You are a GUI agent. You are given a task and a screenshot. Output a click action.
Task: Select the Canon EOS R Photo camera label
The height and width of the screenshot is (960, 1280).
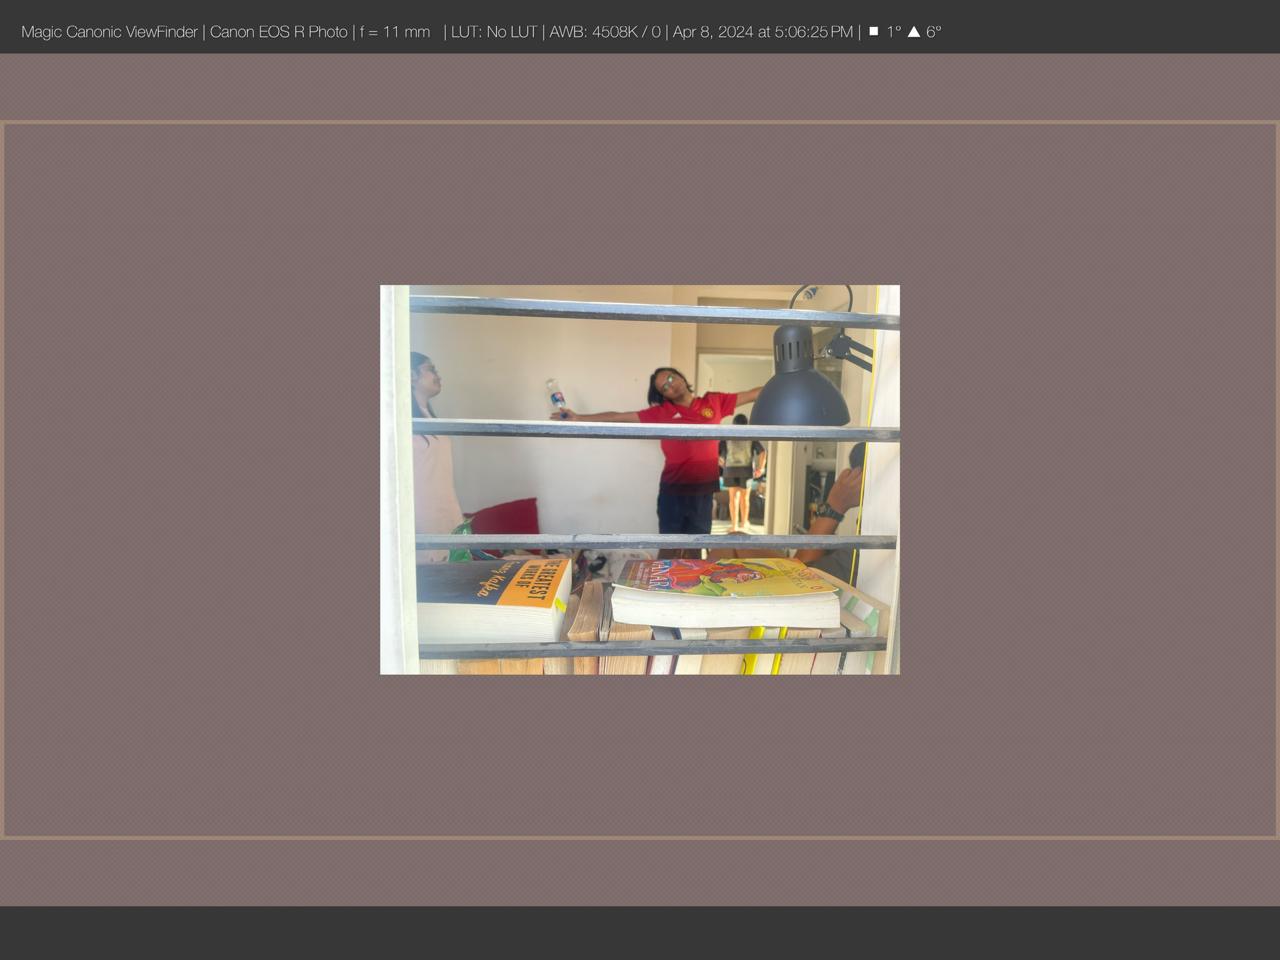[x=278, y=32]
